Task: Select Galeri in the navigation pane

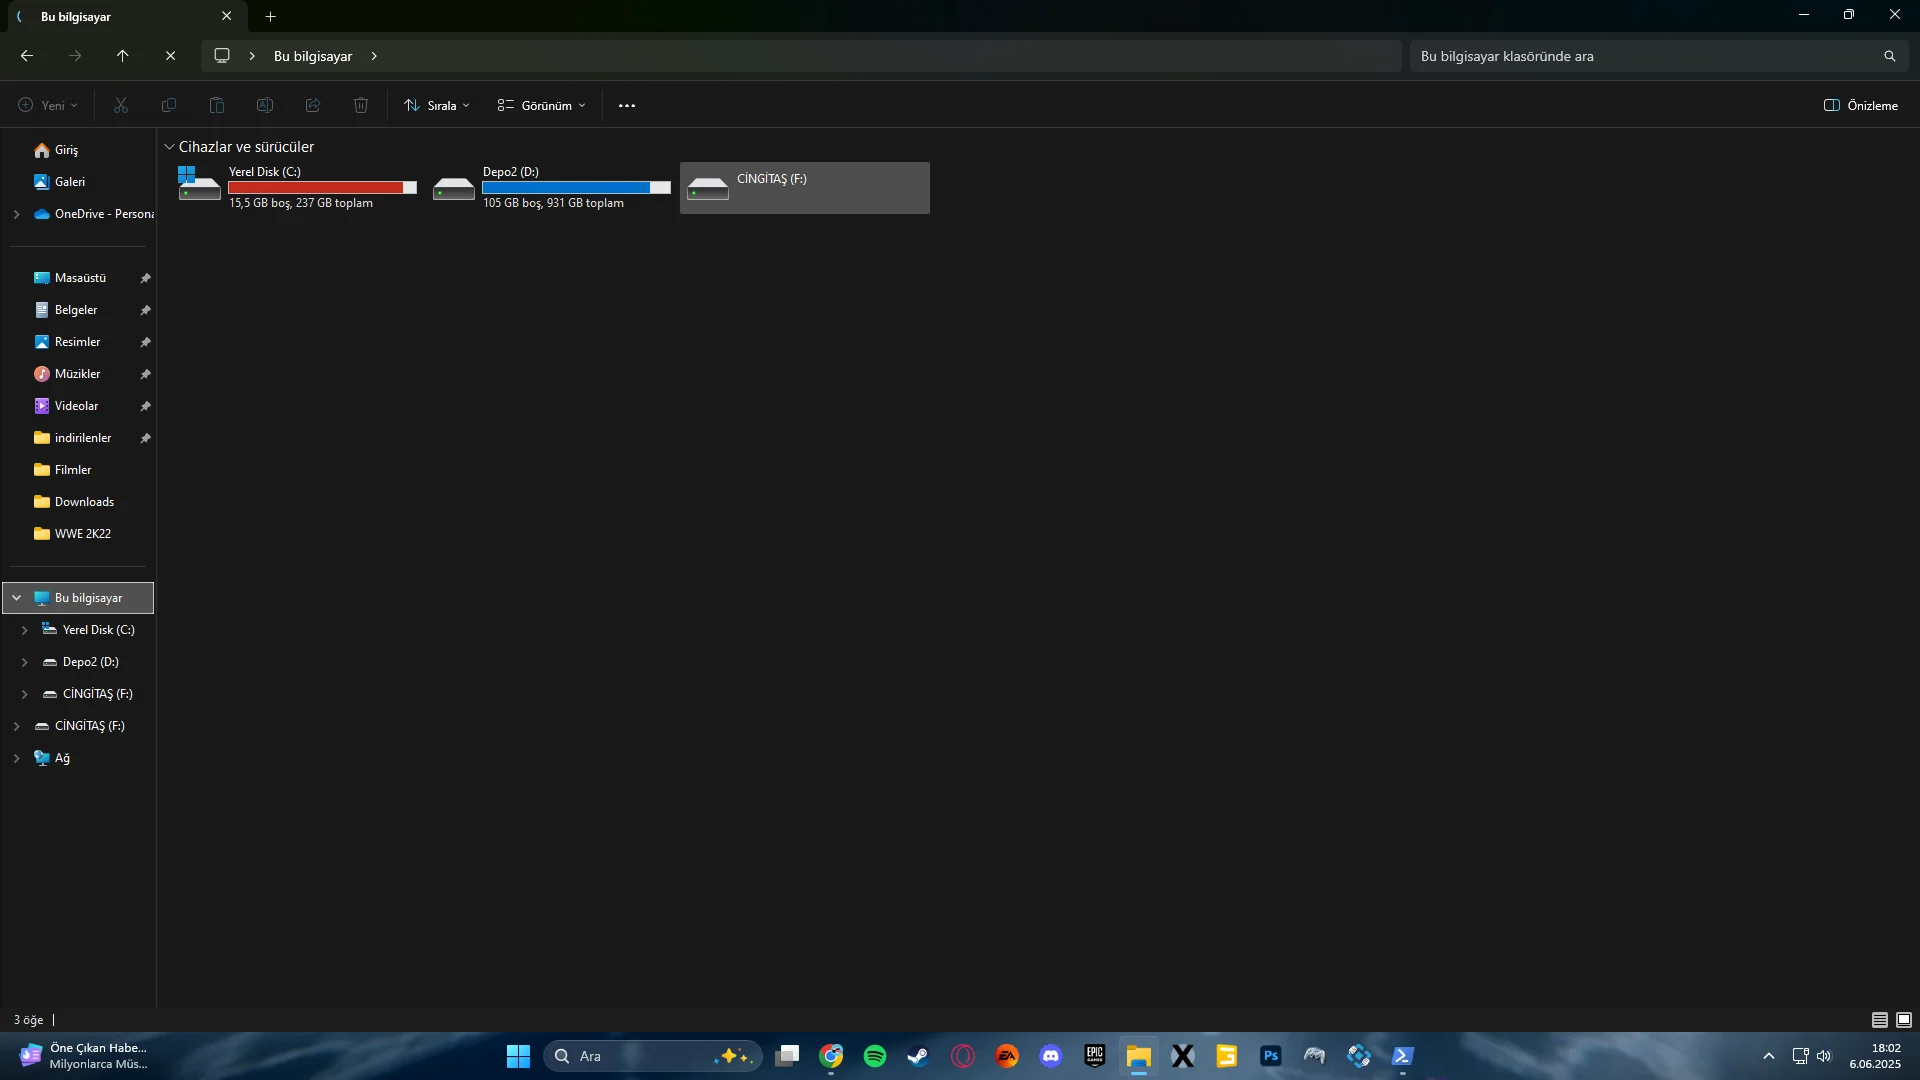Action: click(x=69, y=182)
